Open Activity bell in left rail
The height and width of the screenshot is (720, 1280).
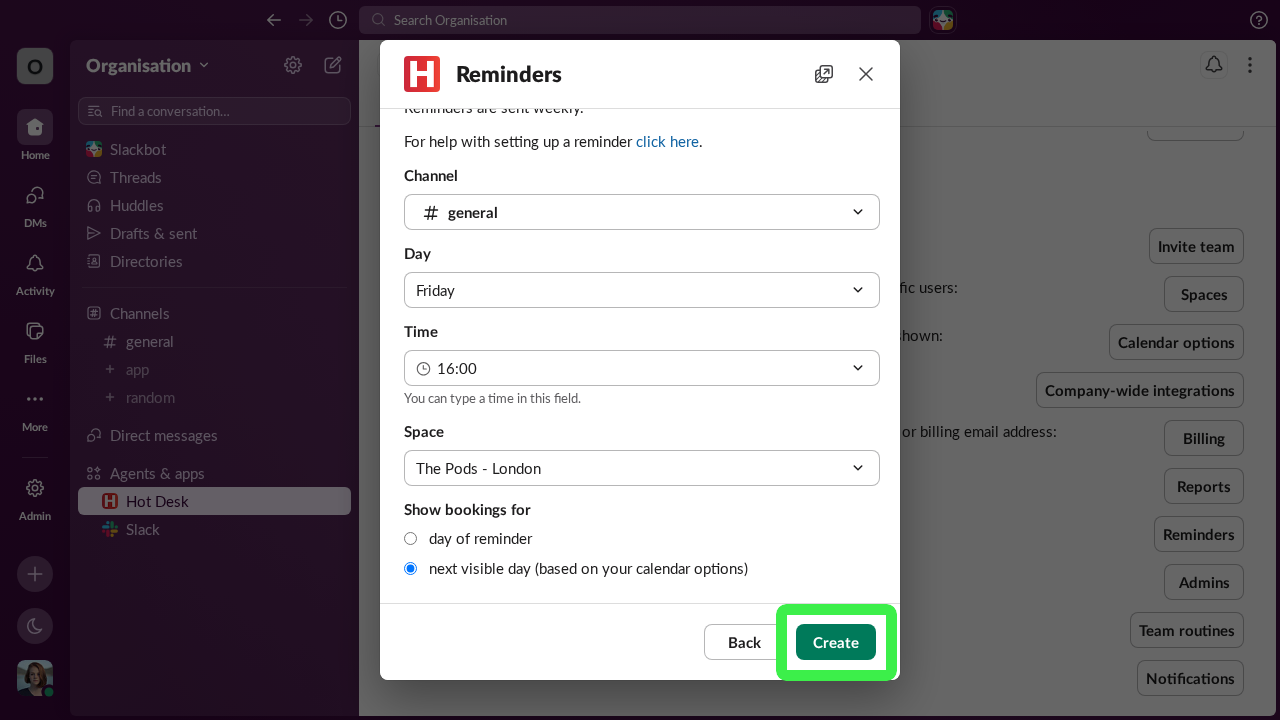35,272
